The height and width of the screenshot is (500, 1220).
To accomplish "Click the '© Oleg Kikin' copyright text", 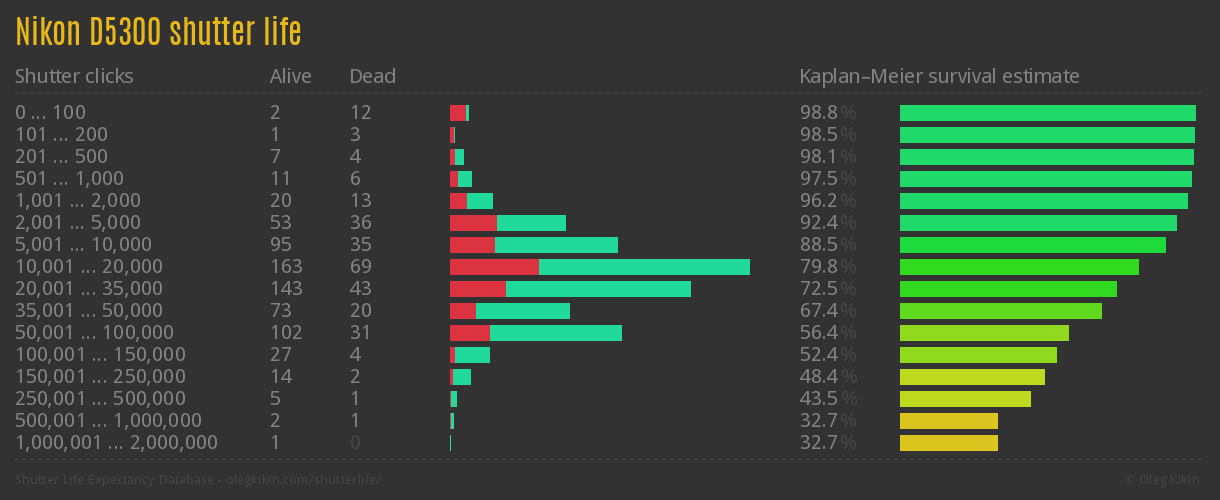I will (1164, 480).
